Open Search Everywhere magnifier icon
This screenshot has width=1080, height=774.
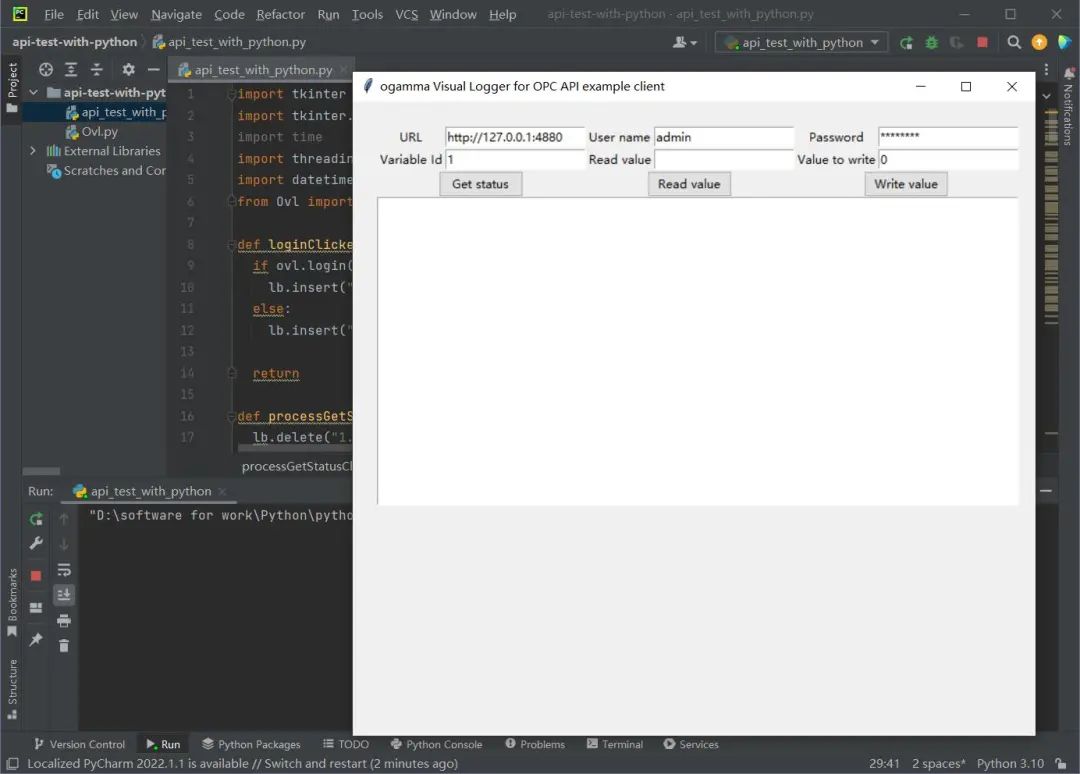click(1014, 42)
